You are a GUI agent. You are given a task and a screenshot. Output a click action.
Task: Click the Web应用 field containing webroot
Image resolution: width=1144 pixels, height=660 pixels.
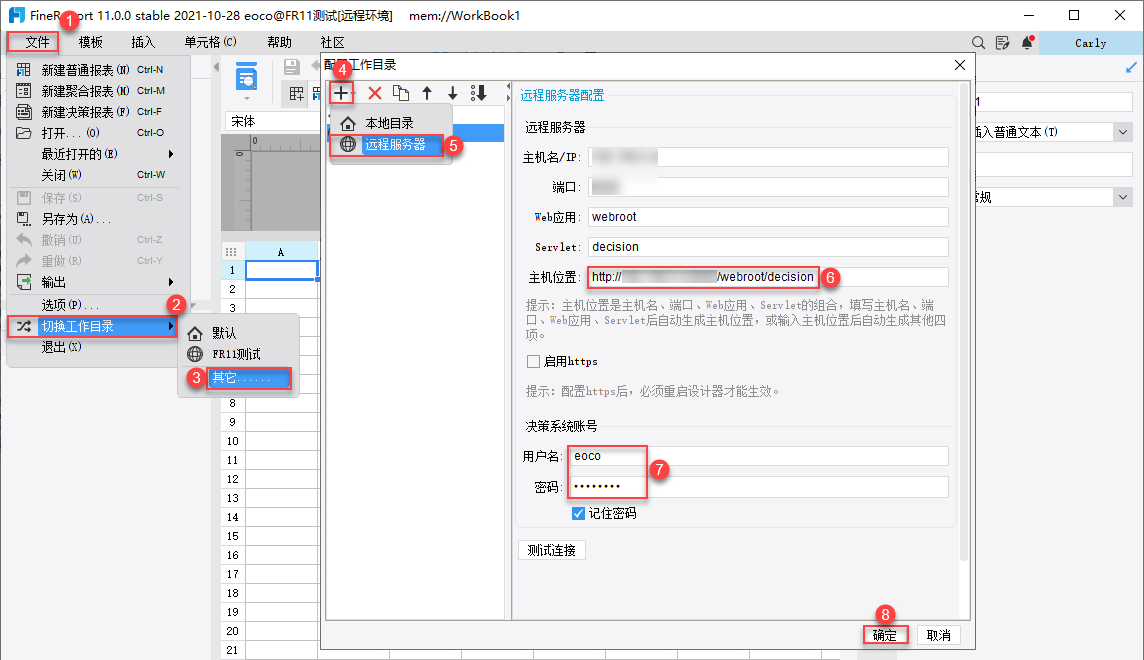pyautogui.click(x=768, y=217)
